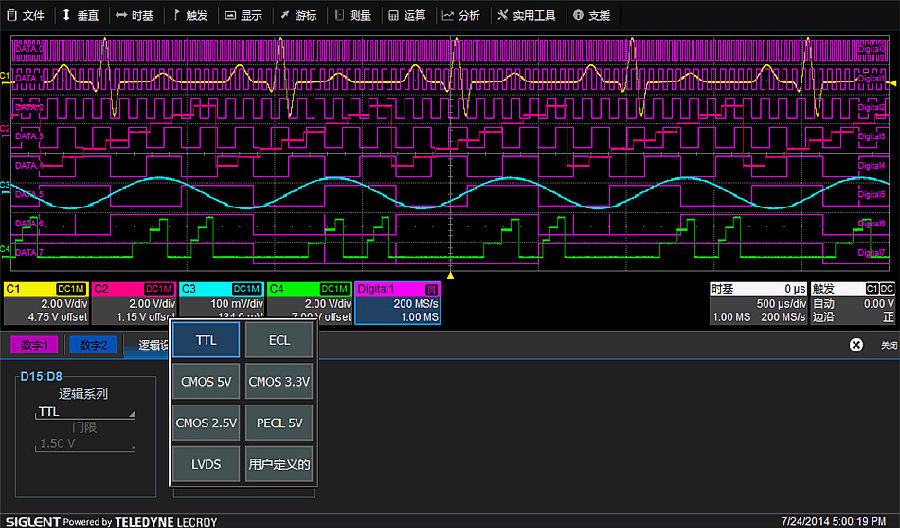Open the 垂直 (Vertical) menu
The width and height of the screenshot is (900, 528).
(x=80, y=15)
